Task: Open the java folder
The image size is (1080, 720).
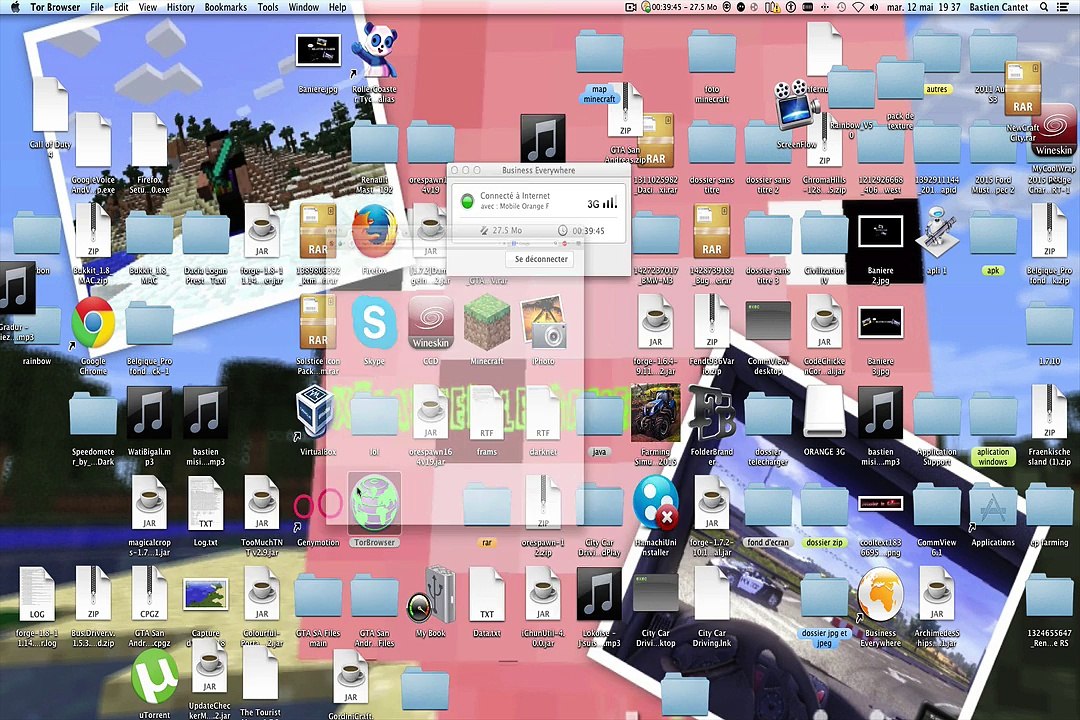Action: 599,415
